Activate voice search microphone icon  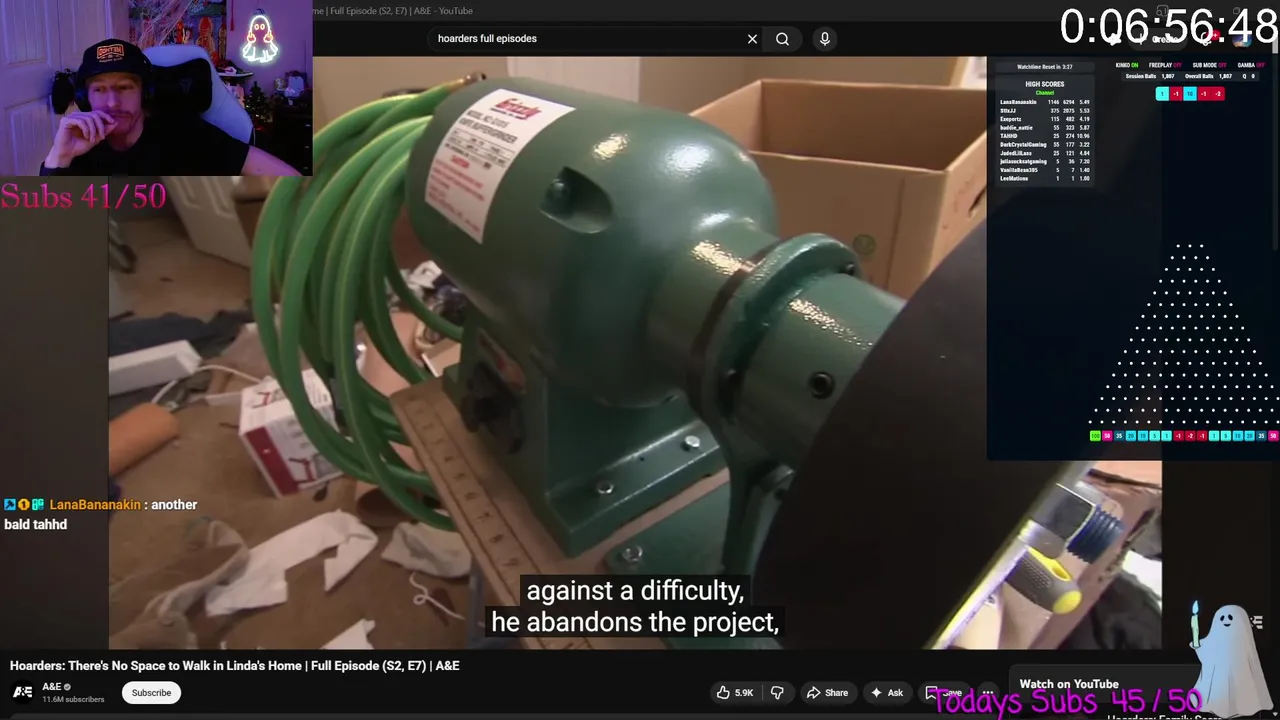pos(824,39)
